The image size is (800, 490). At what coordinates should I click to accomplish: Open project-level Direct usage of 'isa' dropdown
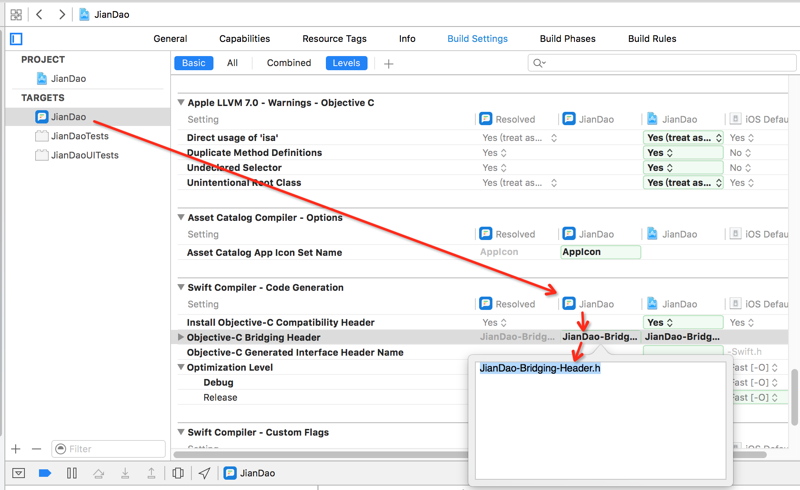coord(683,138)
